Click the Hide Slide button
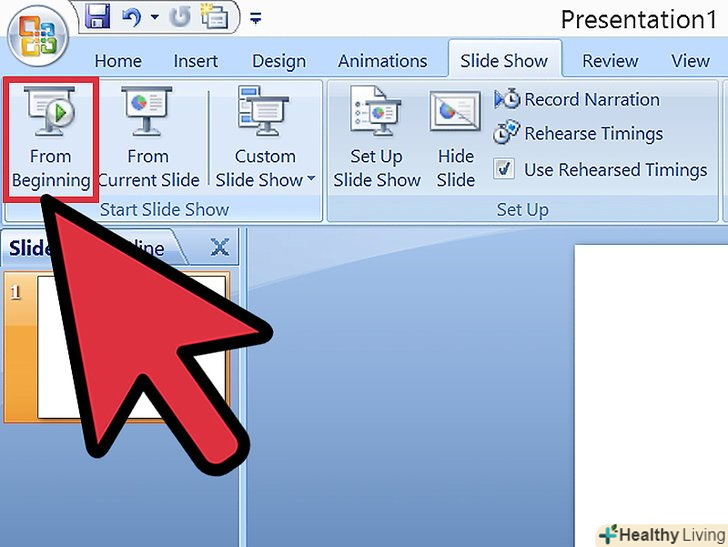The image size is (728, 547). 455,138
